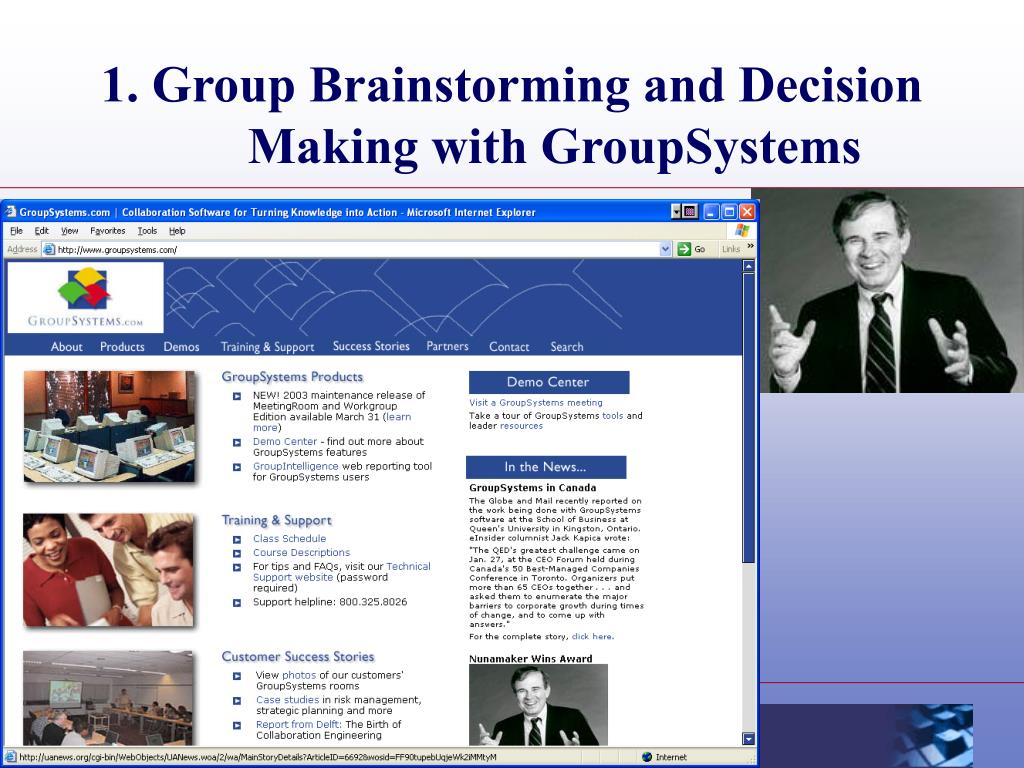This screenshot has width=1024, height=768.
Task: Open the About nav item
Action: [67, 347]
